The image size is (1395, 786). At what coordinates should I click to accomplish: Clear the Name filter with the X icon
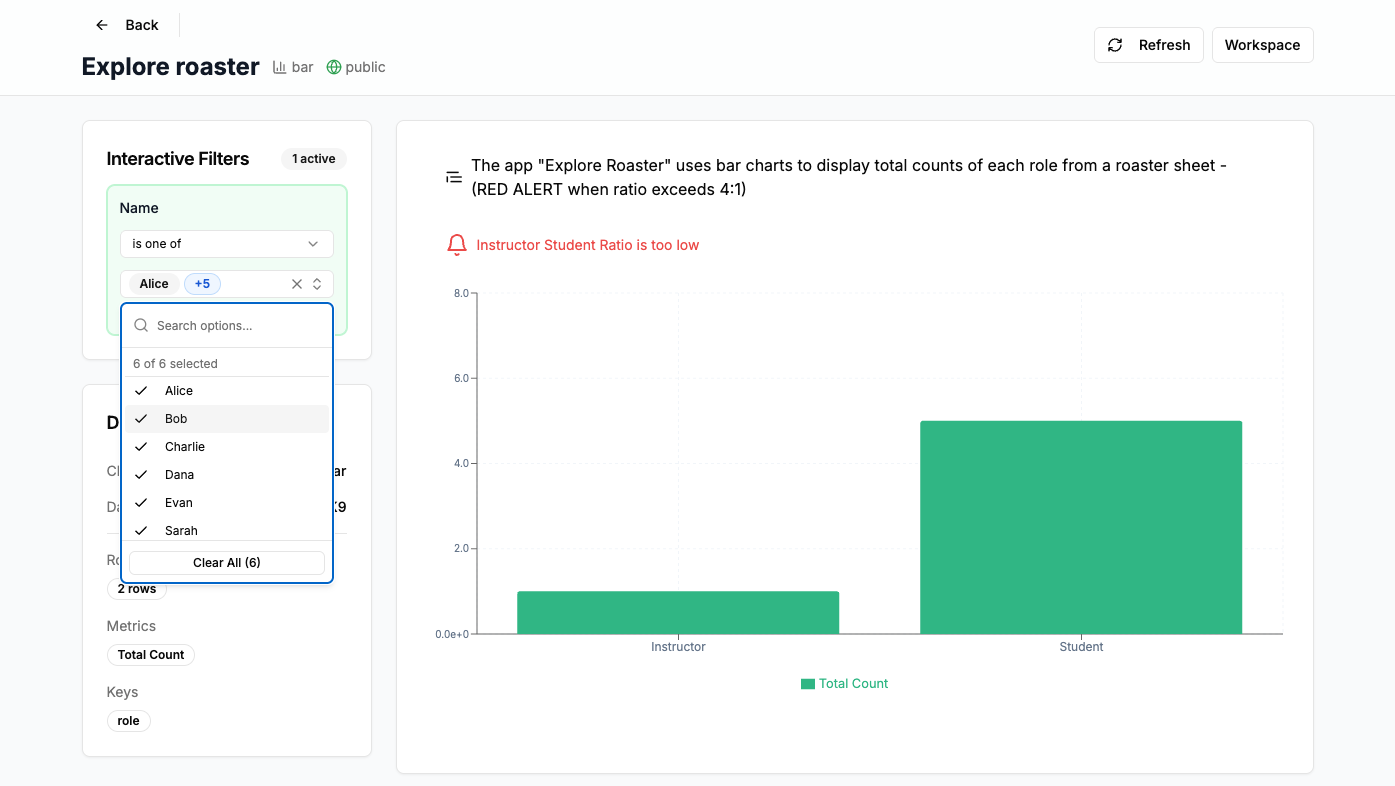coord(297,284)
